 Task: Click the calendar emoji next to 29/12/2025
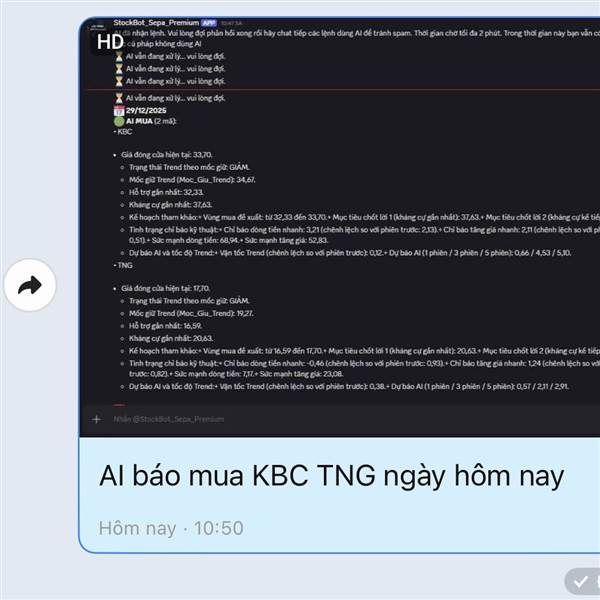point(119,111)
